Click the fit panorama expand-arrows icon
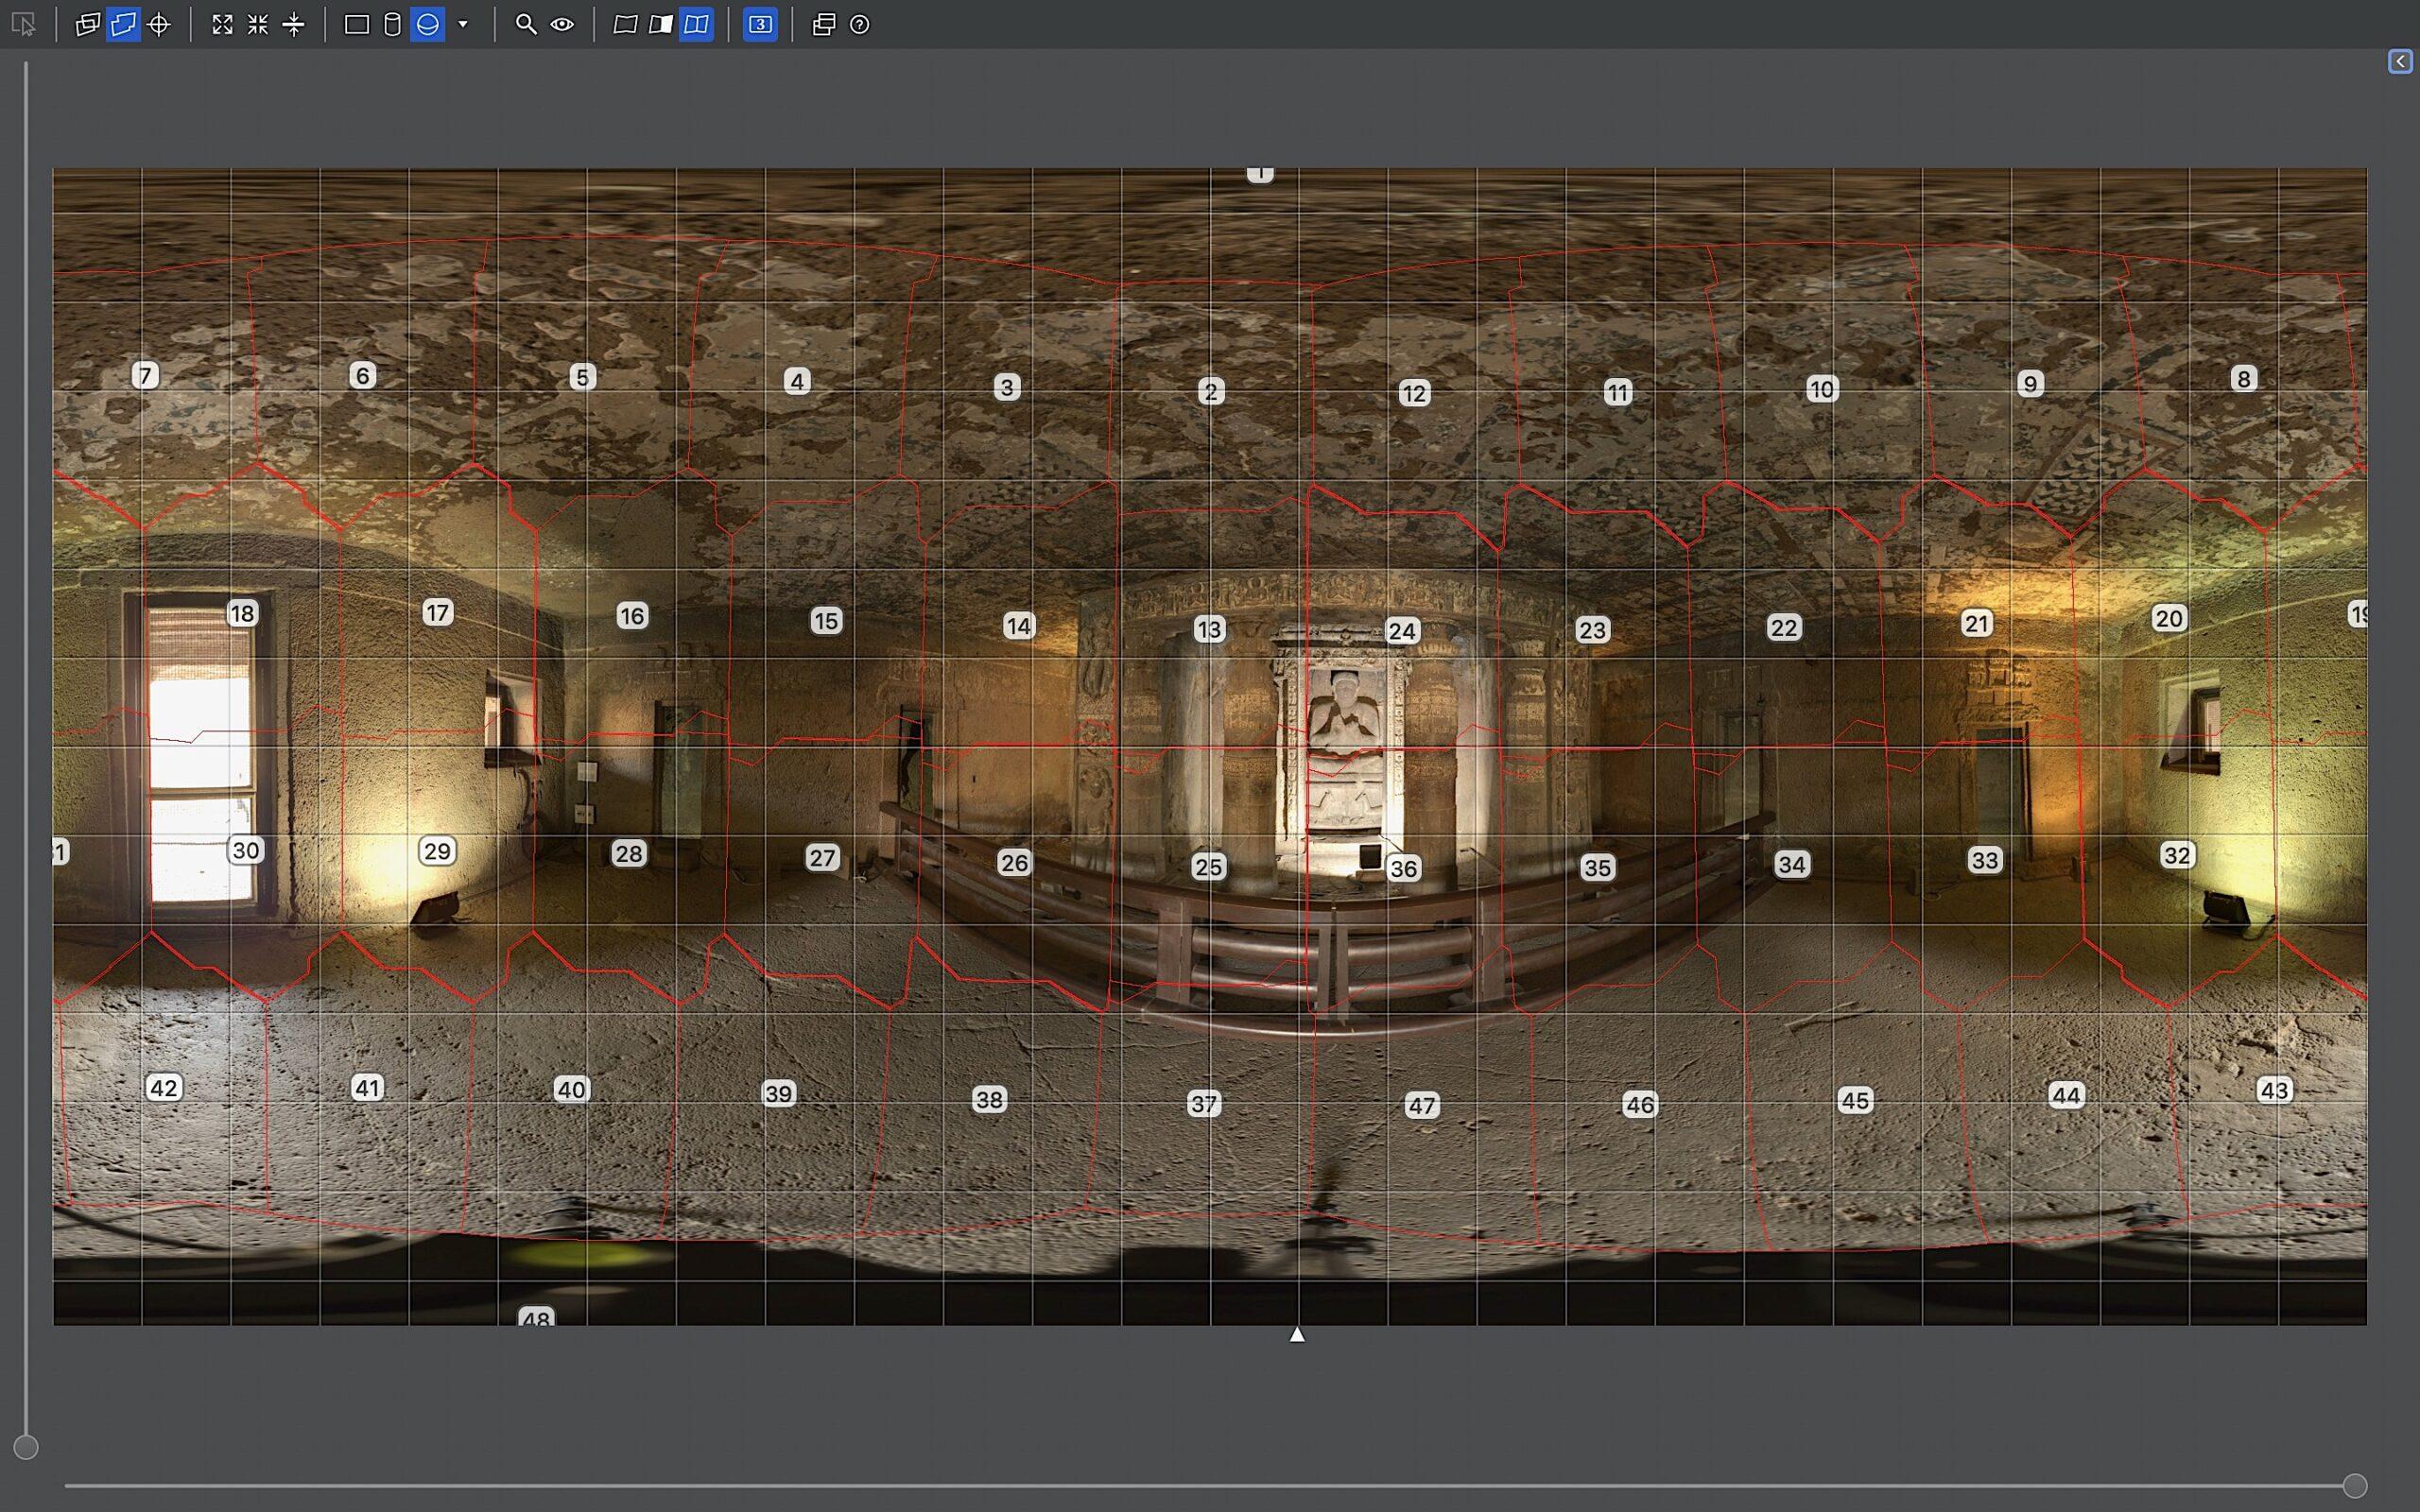The height and width of the screenshot is (1512, 2420). (x=222, y=24)
